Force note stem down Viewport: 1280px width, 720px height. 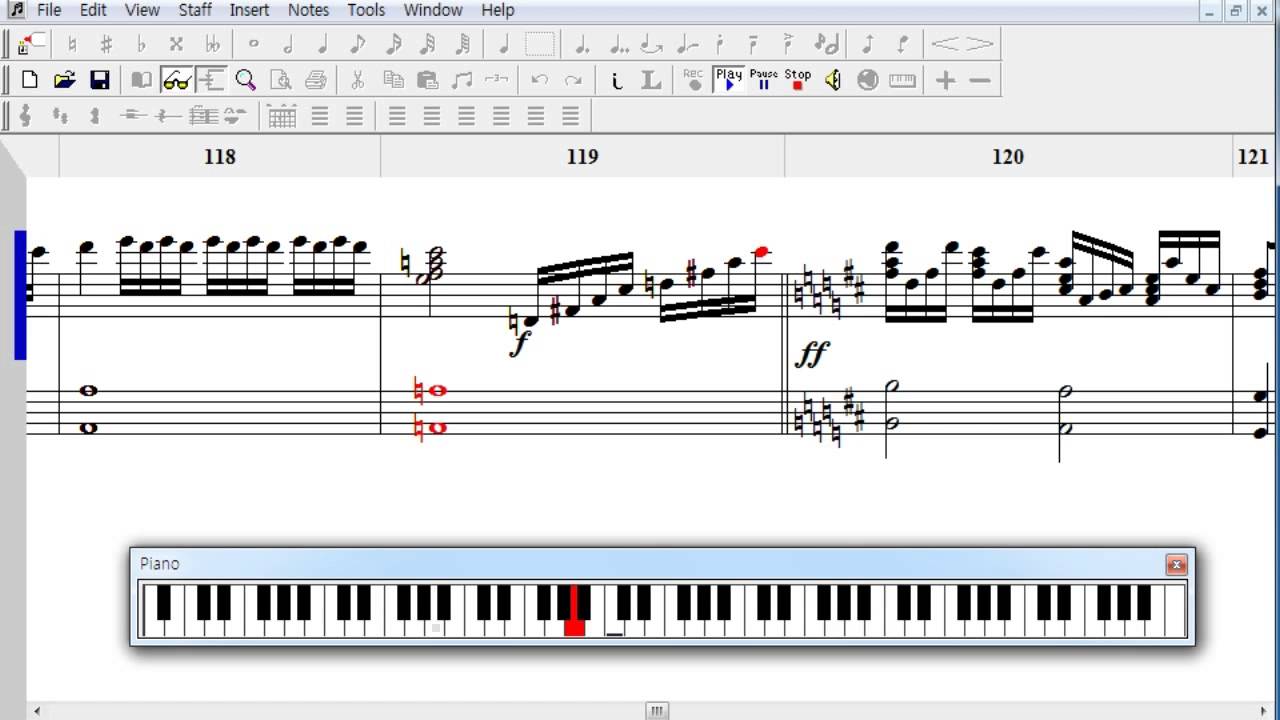(902, 44)
